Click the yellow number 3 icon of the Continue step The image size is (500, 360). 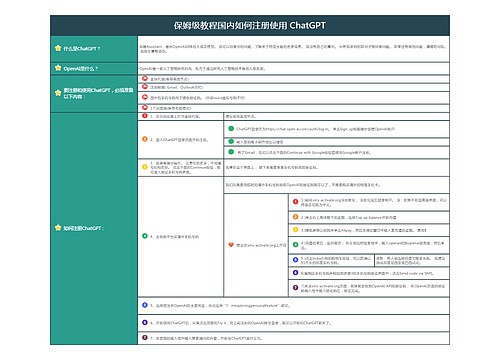tap(145, 167)
